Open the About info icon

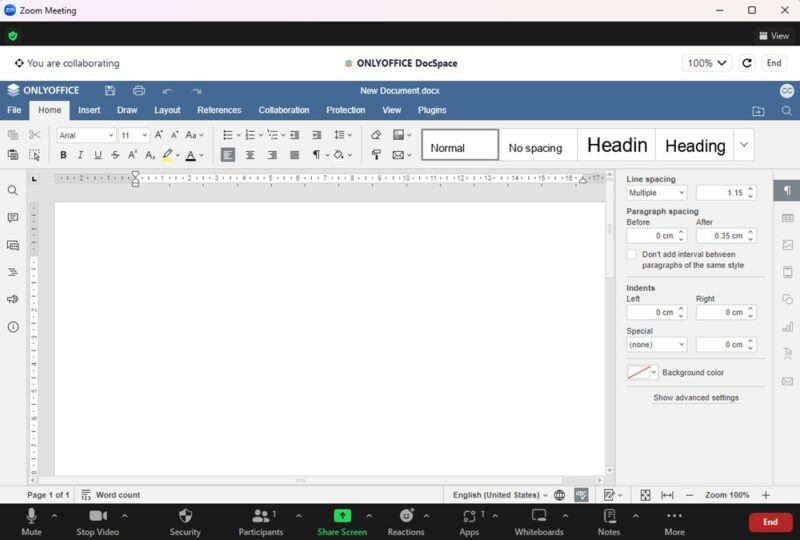tap(13, 327)
